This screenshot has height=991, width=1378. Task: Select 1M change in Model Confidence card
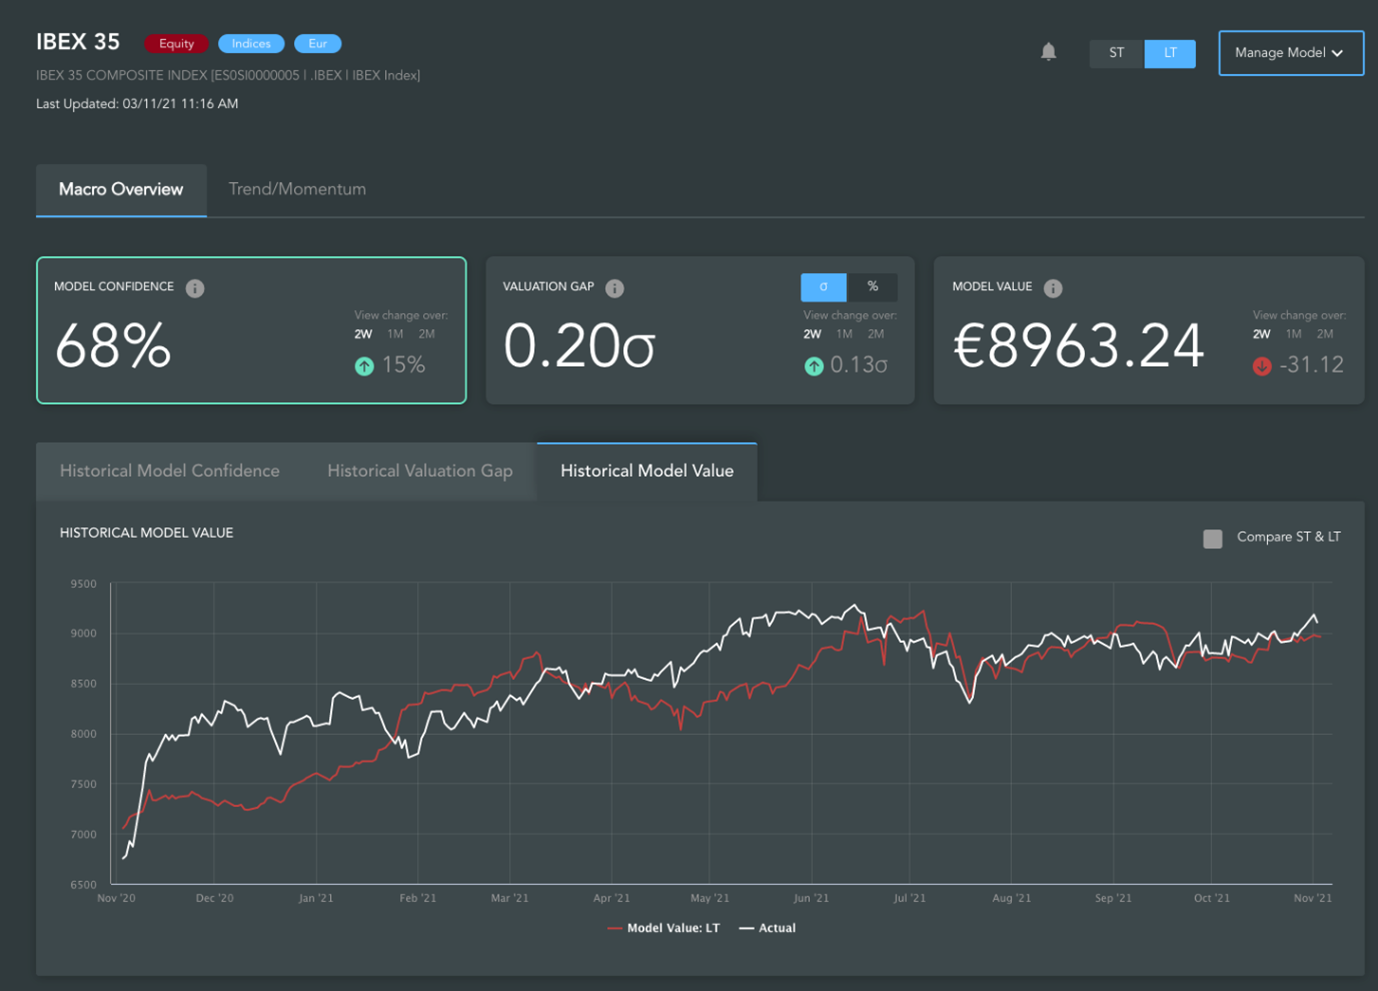pyautogui.click(x=395, y=334)
